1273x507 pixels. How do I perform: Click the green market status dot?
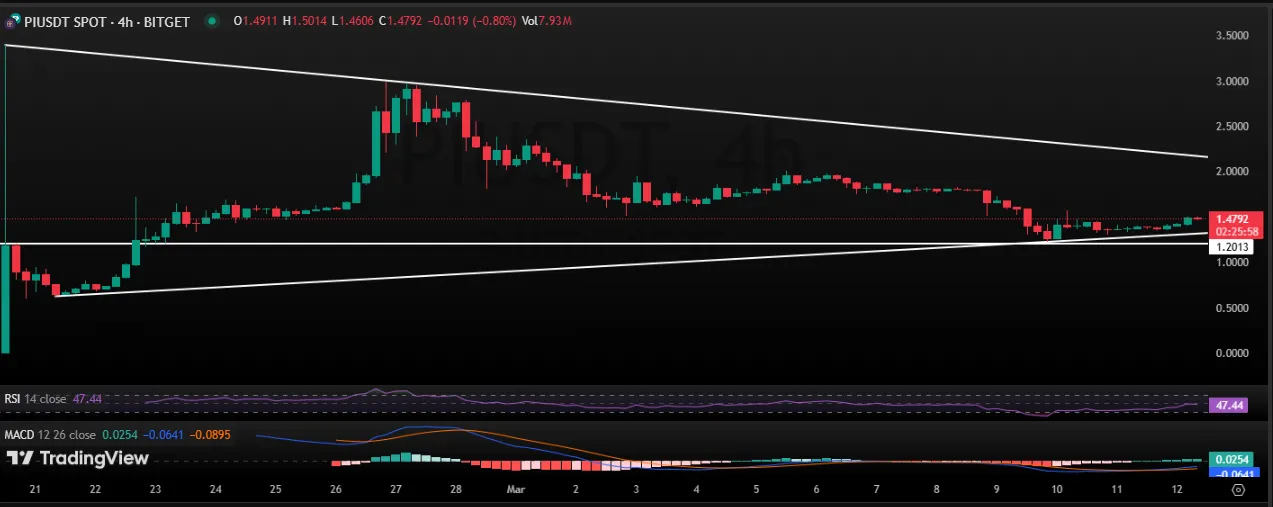pyautogui.click(x=212, y=20)
